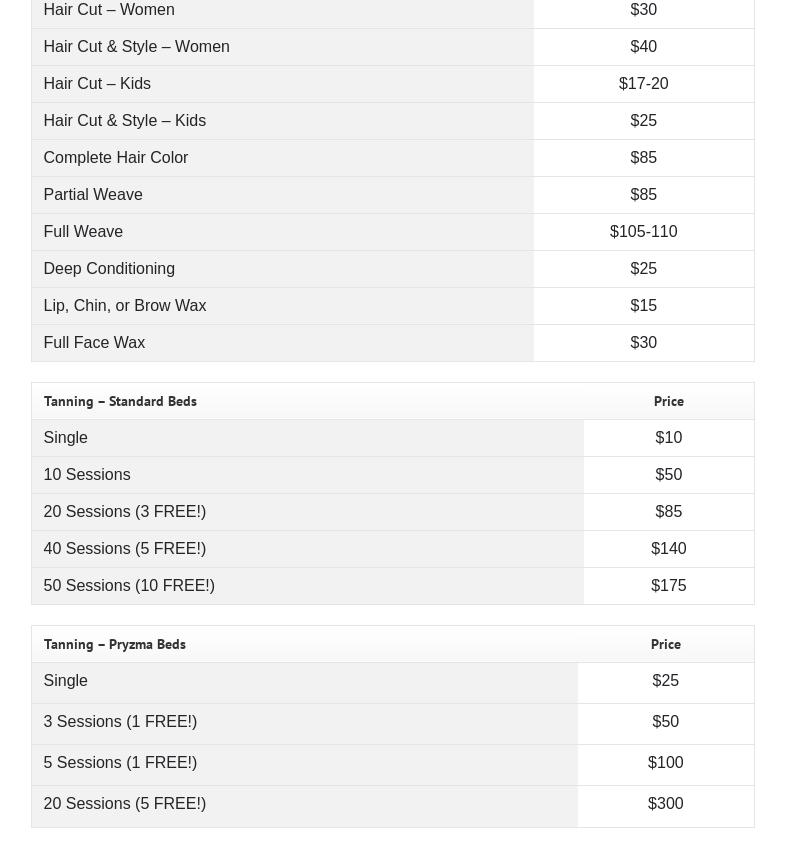Viewport: 785px width, 859px height.
Task: Click the Hair Cut – Women row label
Action: pyautogui.click(x=109, y=10)
